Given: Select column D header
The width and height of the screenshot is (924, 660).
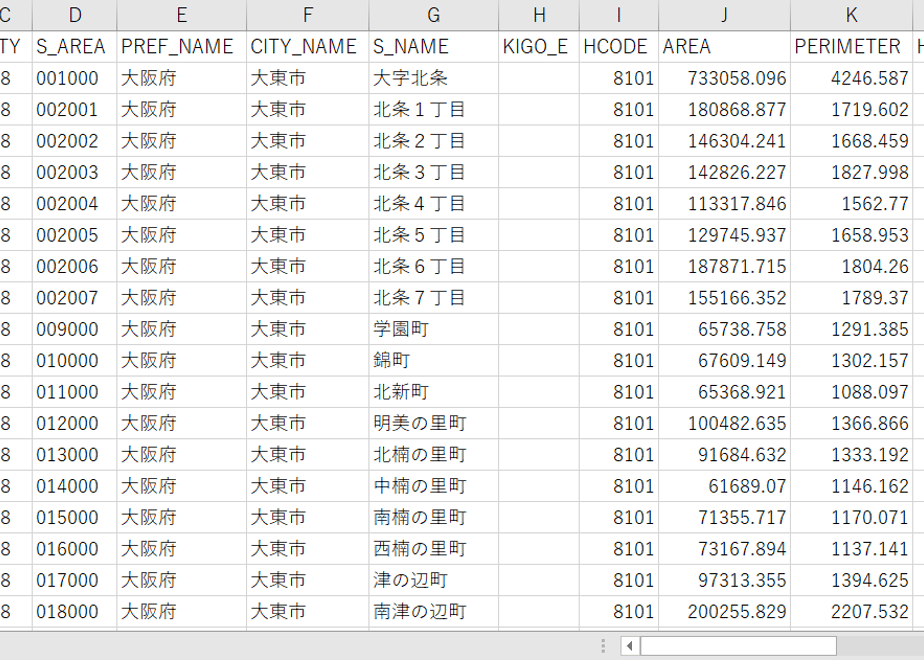Looking at the screenshot, I should click(x=75, y=15).
